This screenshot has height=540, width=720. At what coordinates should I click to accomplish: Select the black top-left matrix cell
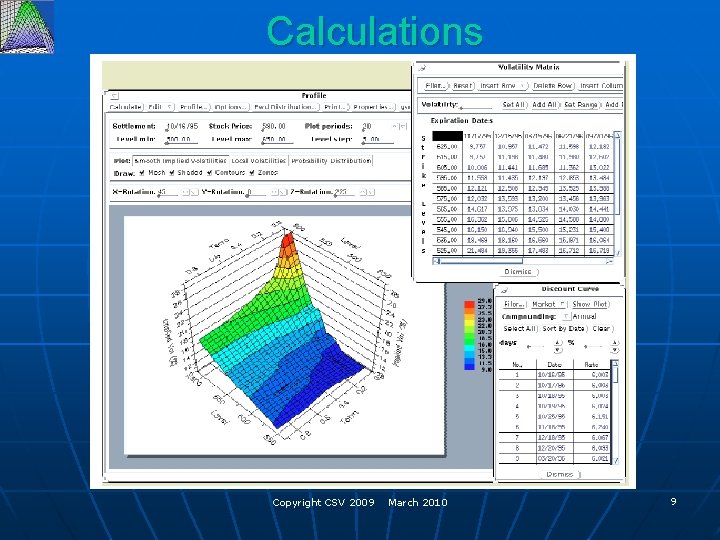447,136
